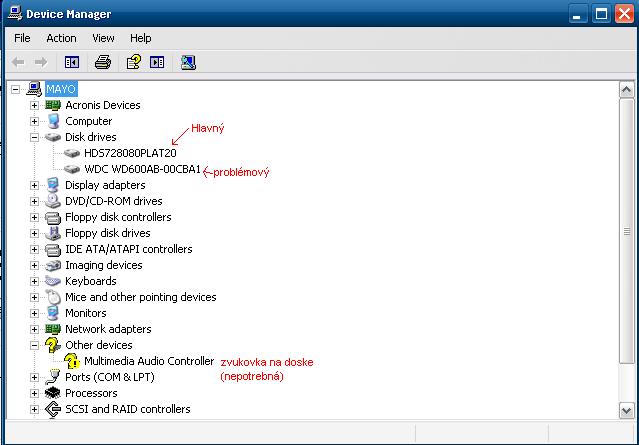
Task: Open the File menu
Action: tap(22, 38)
